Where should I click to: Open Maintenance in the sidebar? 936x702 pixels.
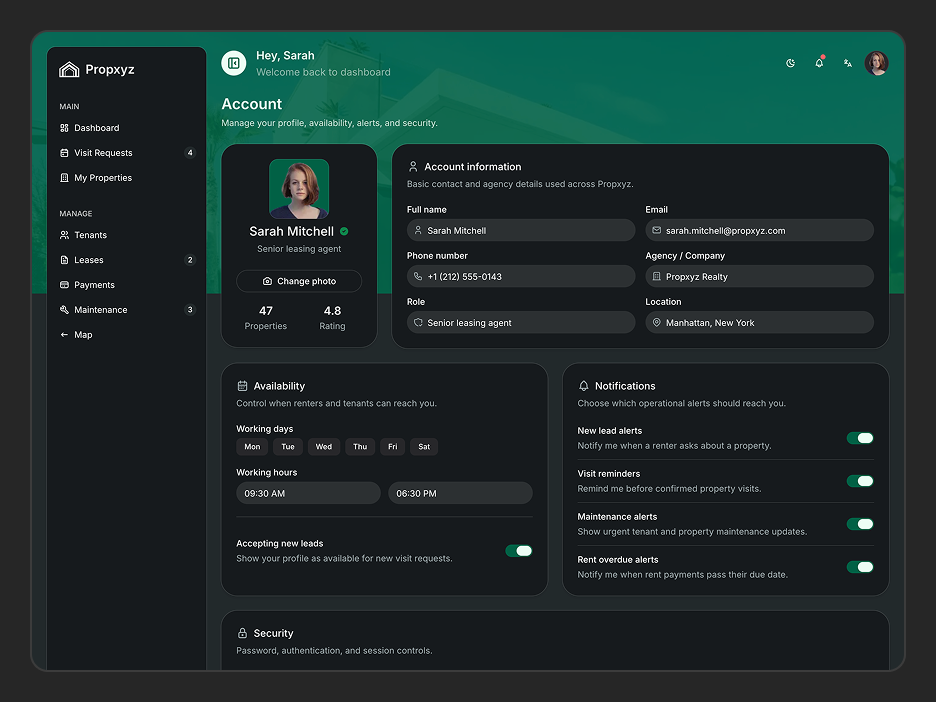127,309
